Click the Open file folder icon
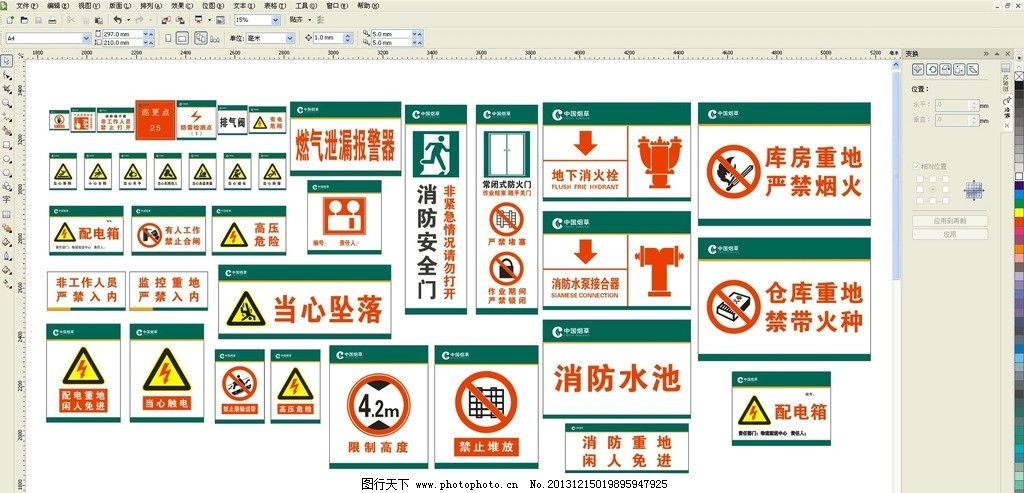Image resolution: width=1024 pixels, height=493 pixels. 24,20
